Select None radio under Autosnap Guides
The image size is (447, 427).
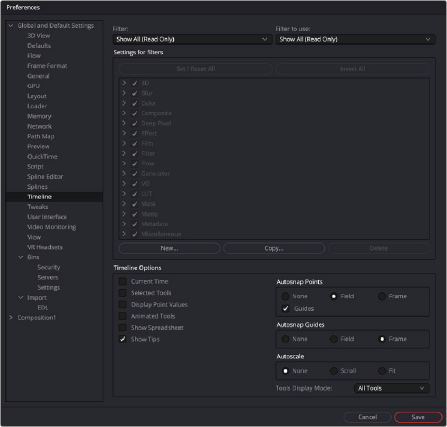(286, 339)
